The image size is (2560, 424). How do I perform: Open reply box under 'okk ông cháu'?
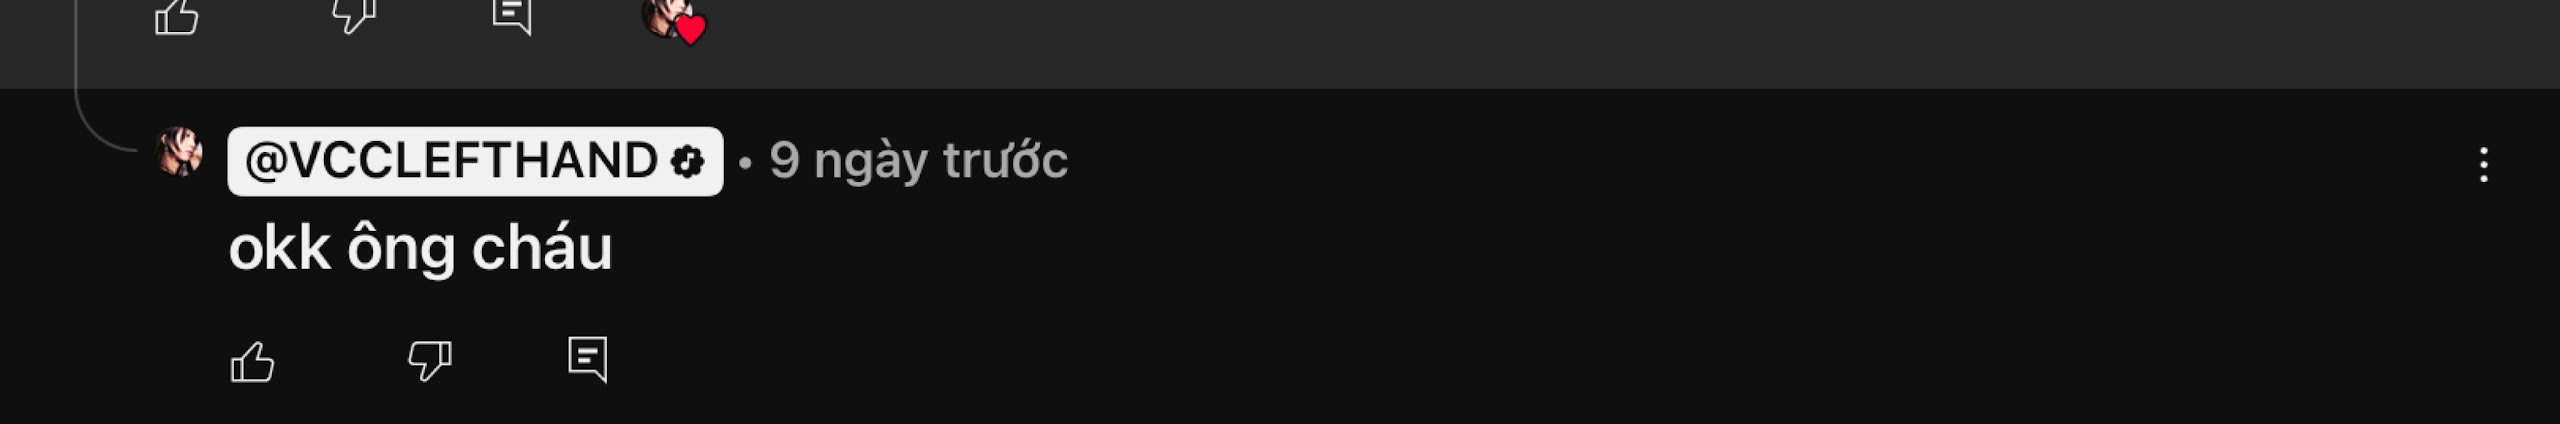point(588,360)
